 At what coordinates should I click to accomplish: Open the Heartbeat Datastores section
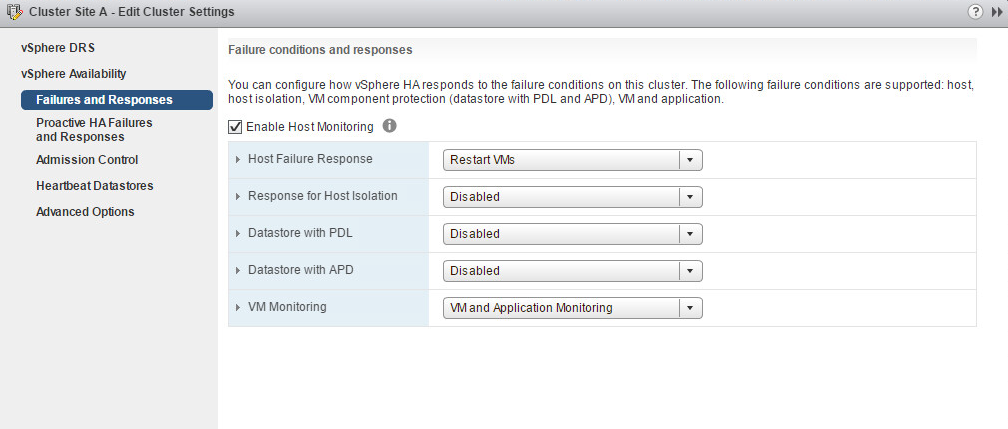click(94, 186)
